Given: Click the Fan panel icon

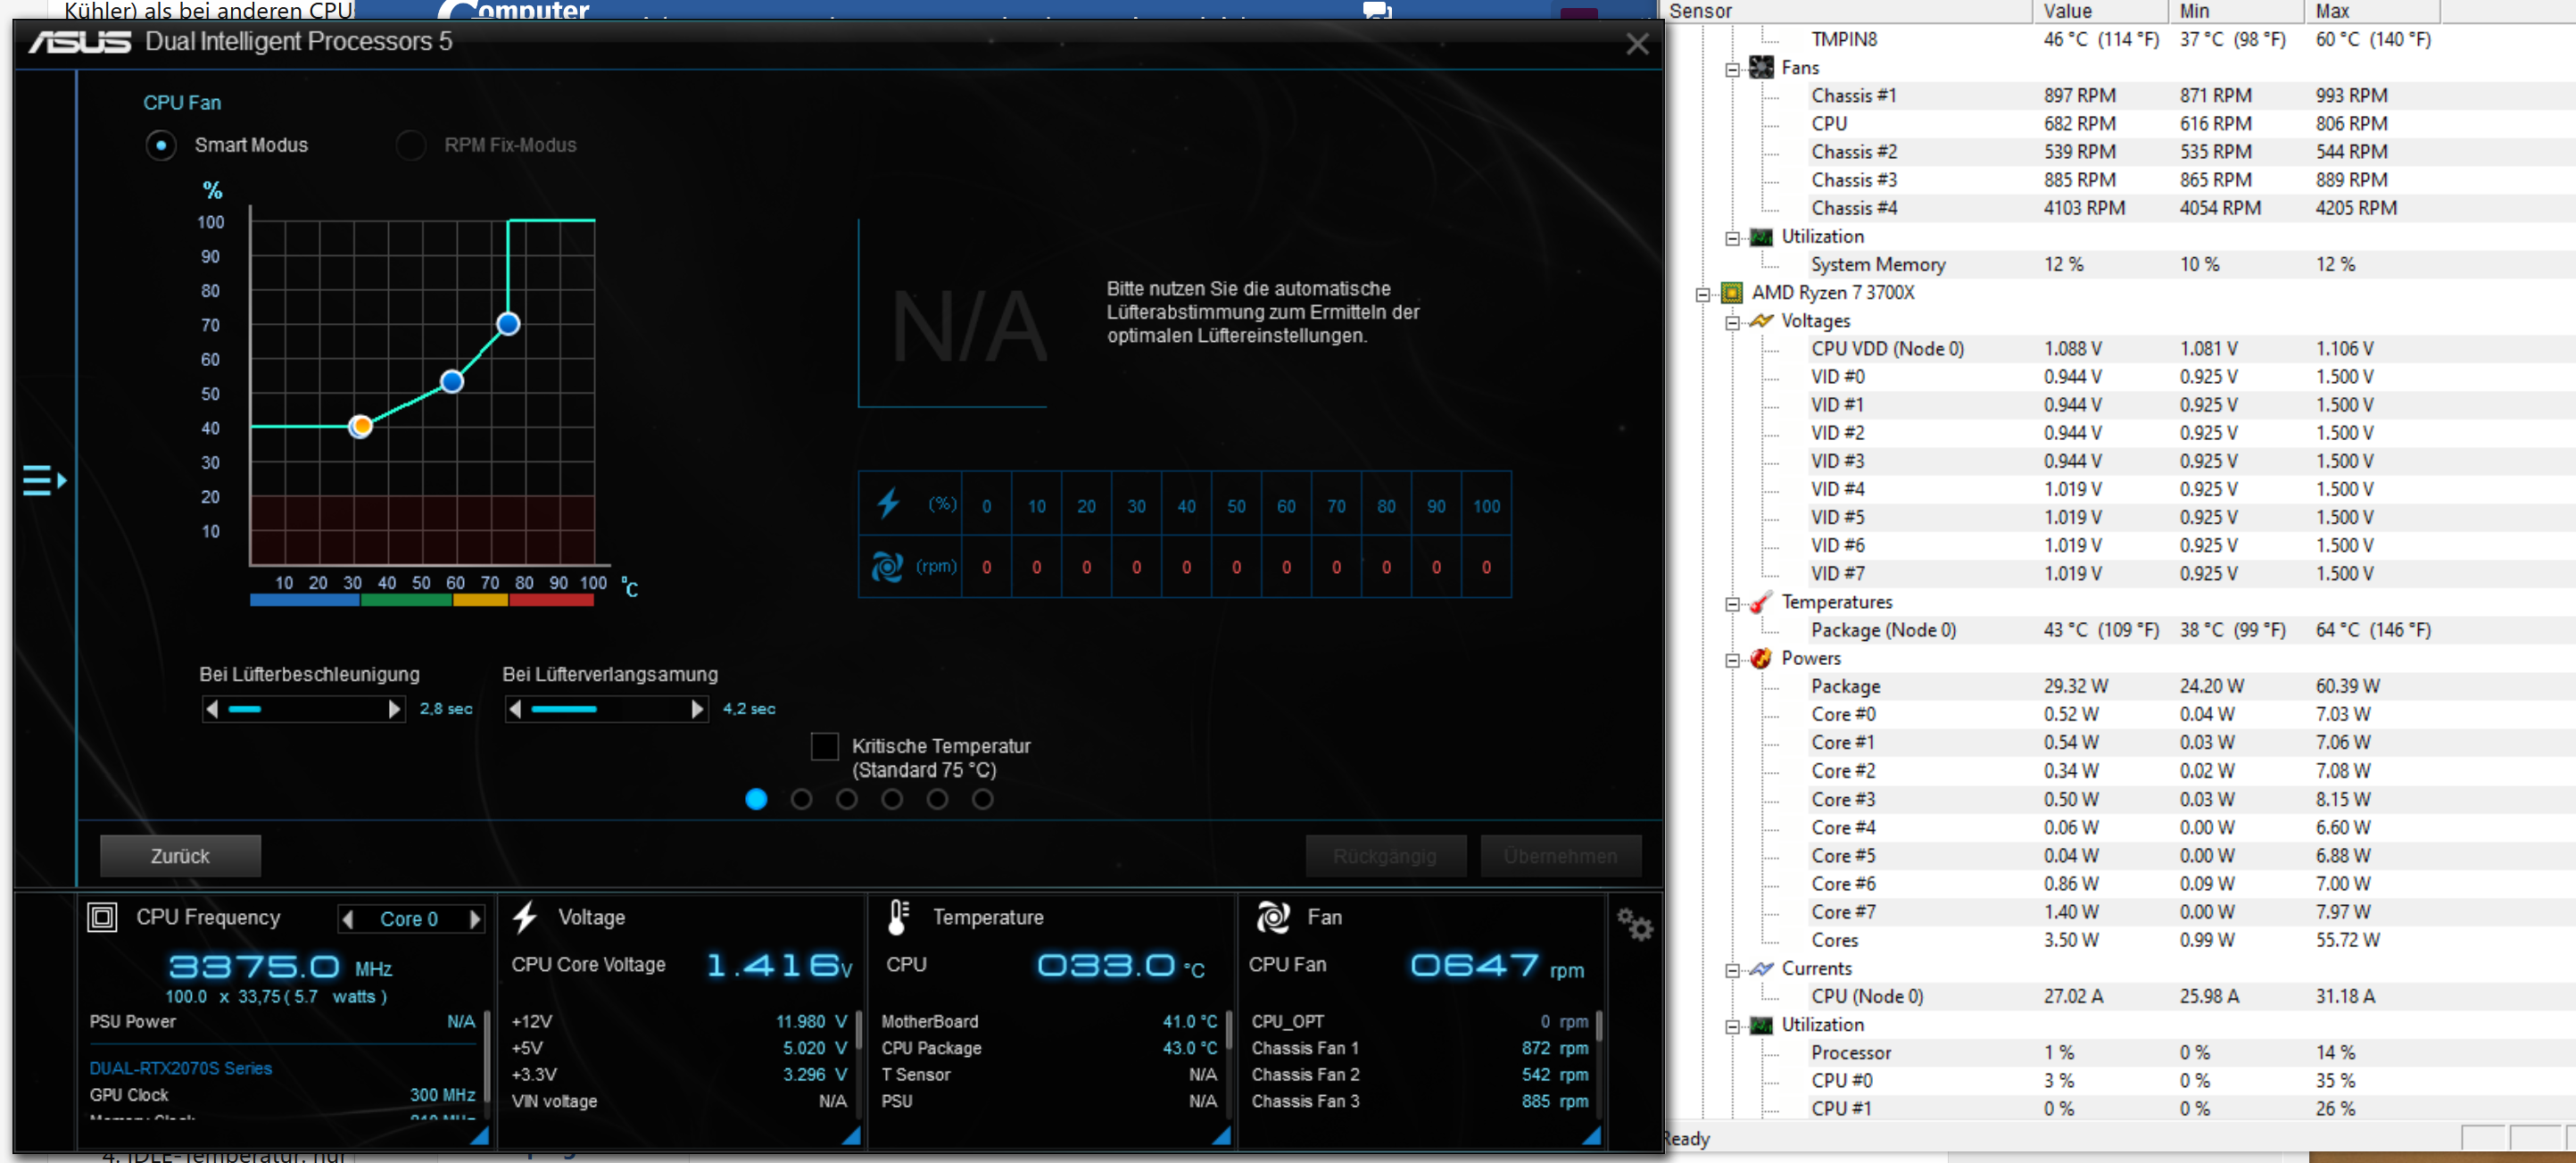Looking at the screenshot, I should (x=1273, y=917).
